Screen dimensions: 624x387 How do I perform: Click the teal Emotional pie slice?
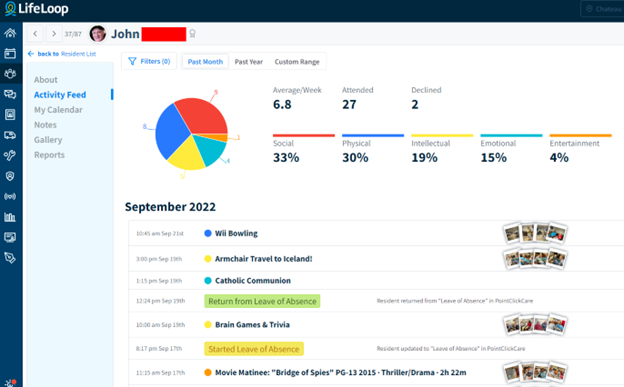point(210,149)
